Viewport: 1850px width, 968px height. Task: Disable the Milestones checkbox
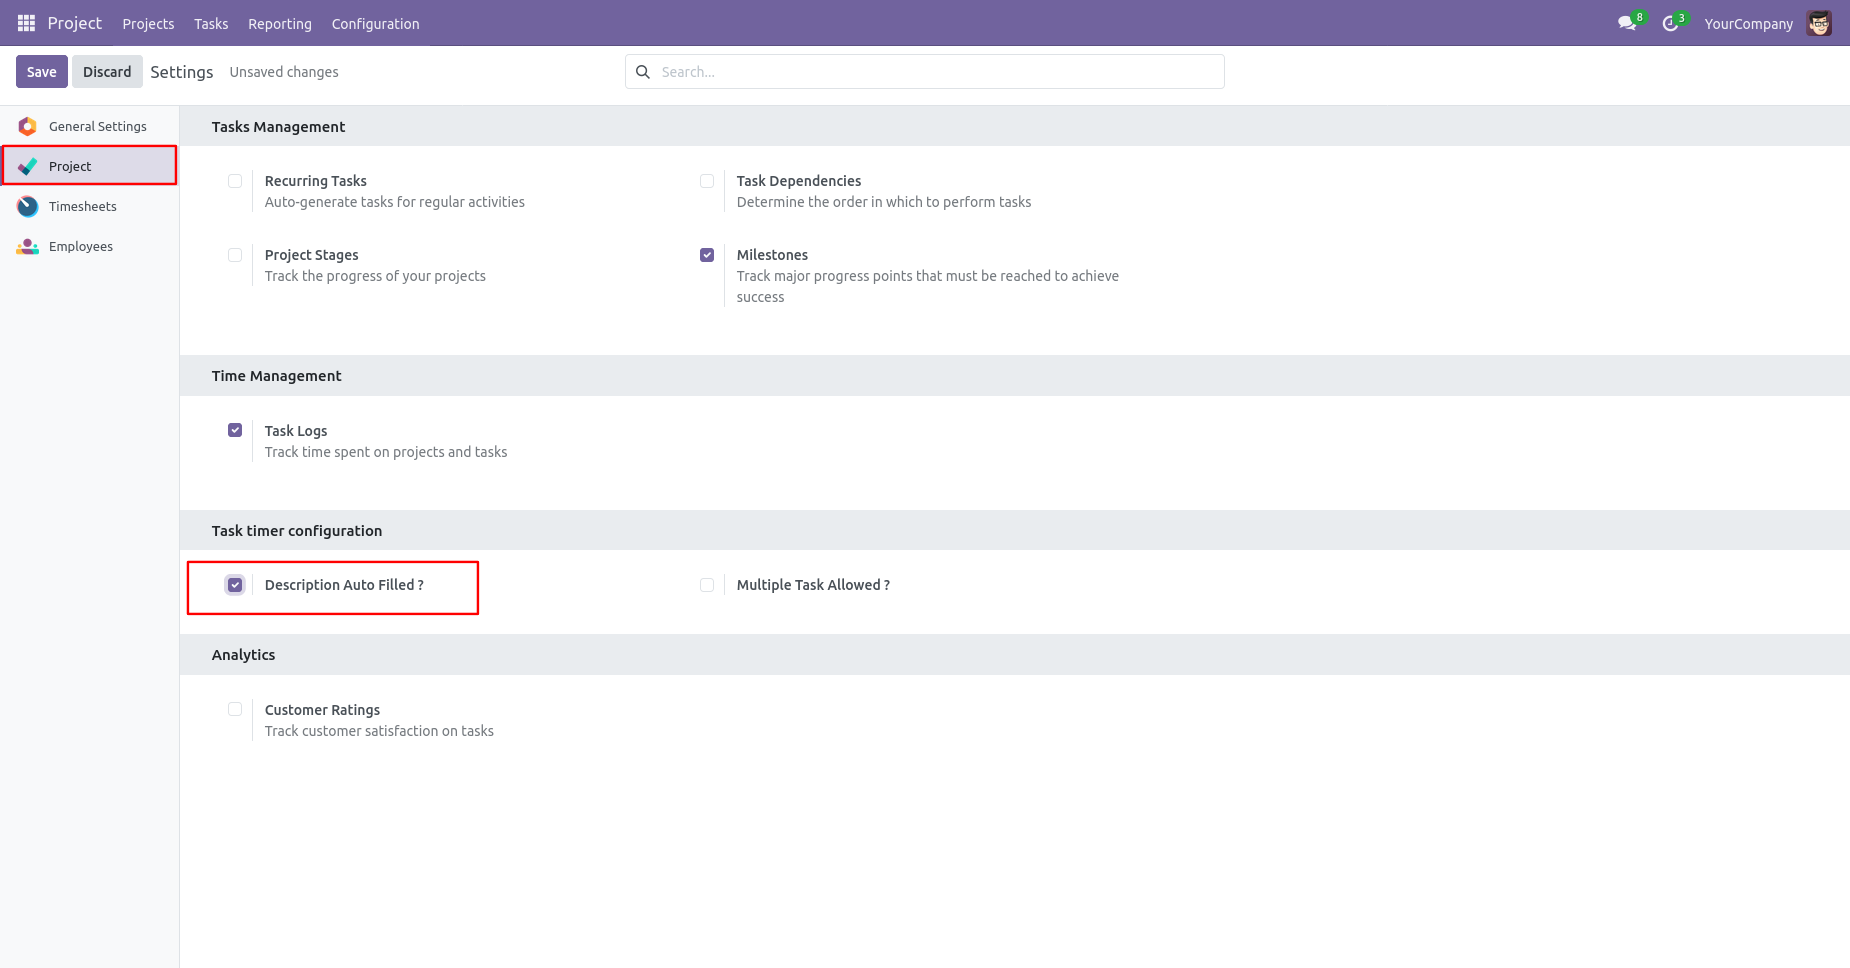[707, 255]
